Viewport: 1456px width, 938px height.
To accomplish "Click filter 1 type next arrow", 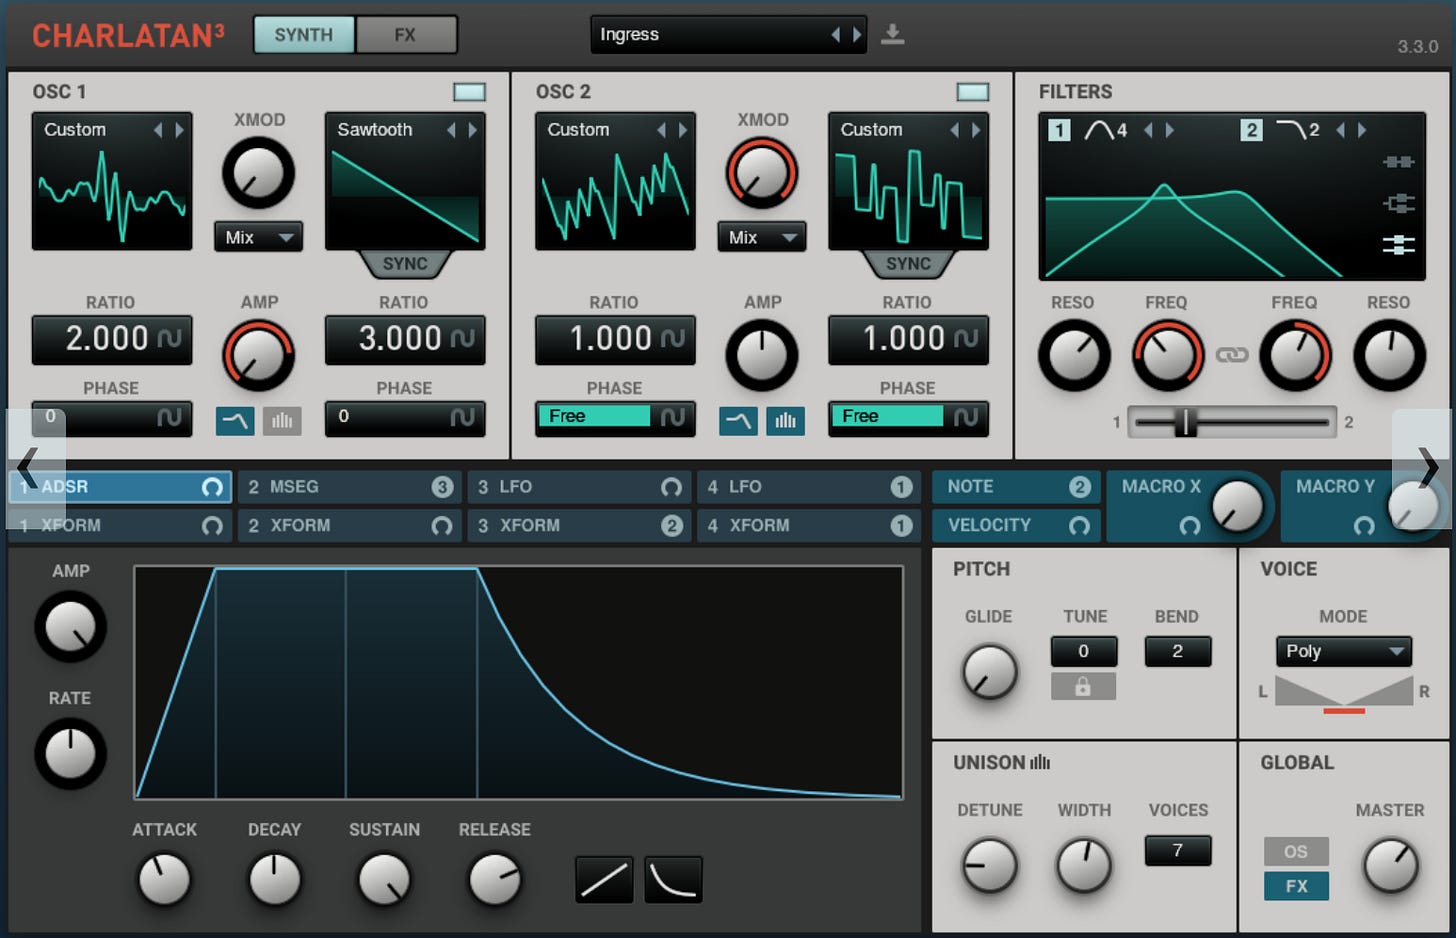I will [x=1169, y=130].
